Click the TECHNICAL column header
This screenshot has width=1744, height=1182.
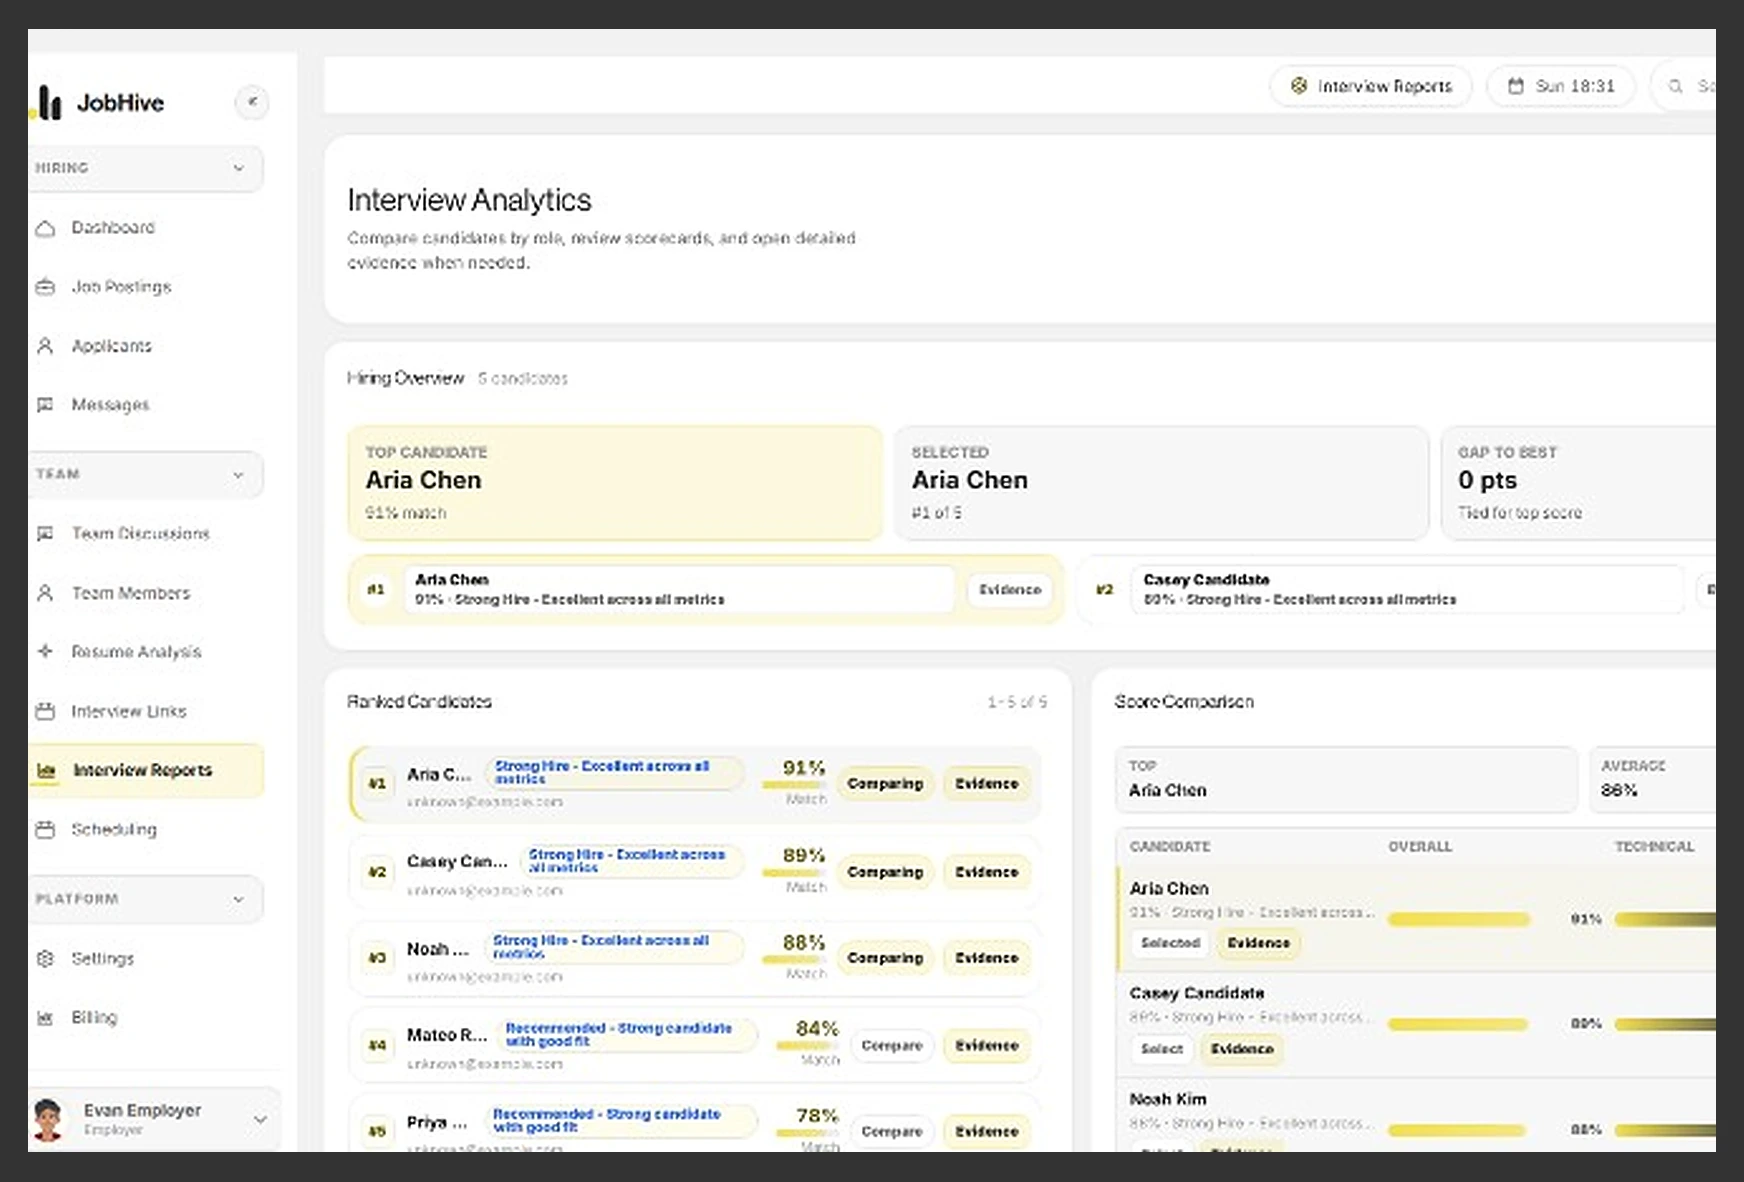(1654, 847)
